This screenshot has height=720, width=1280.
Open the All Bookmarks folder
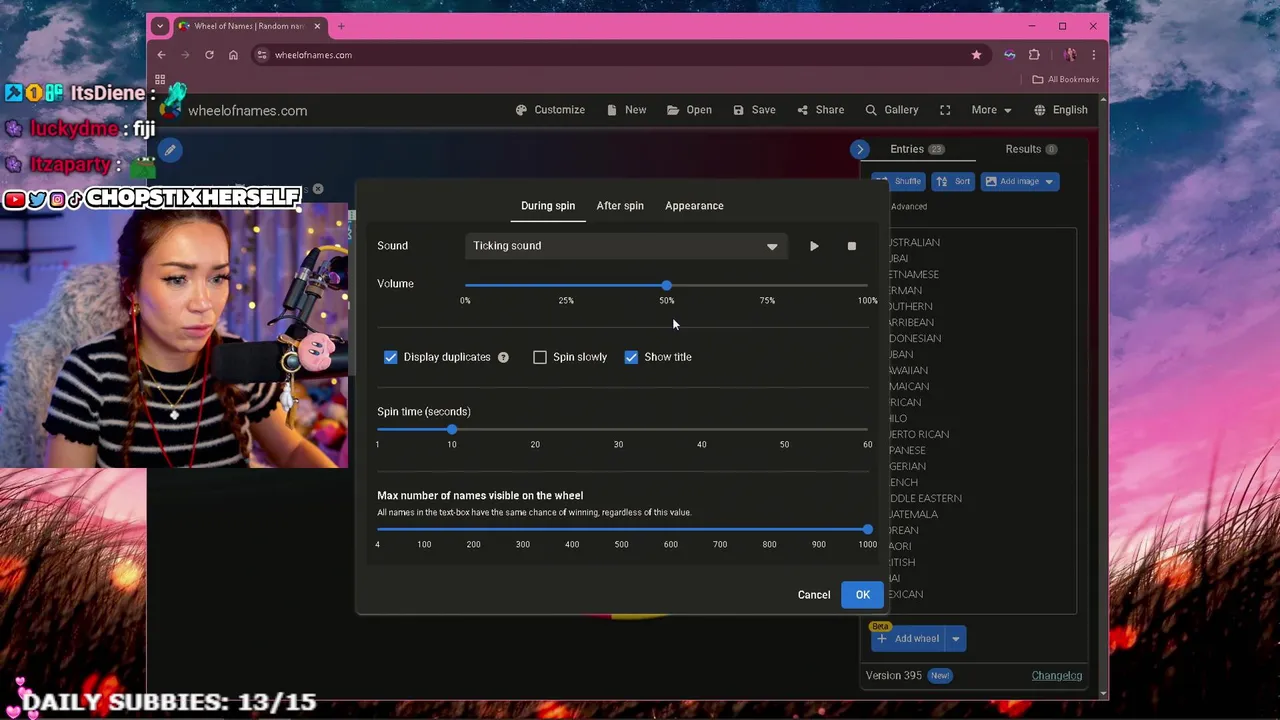coord(1066,79)
